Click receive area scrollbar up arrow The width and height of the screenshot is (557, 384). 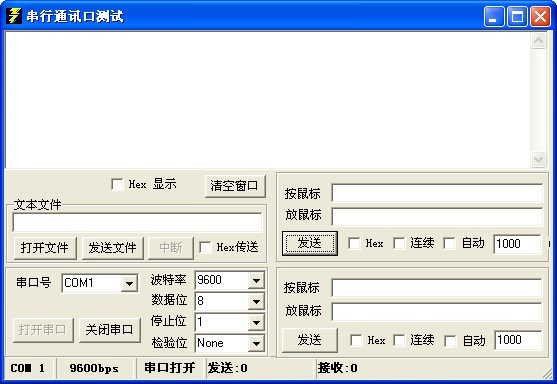click(539, 40)
